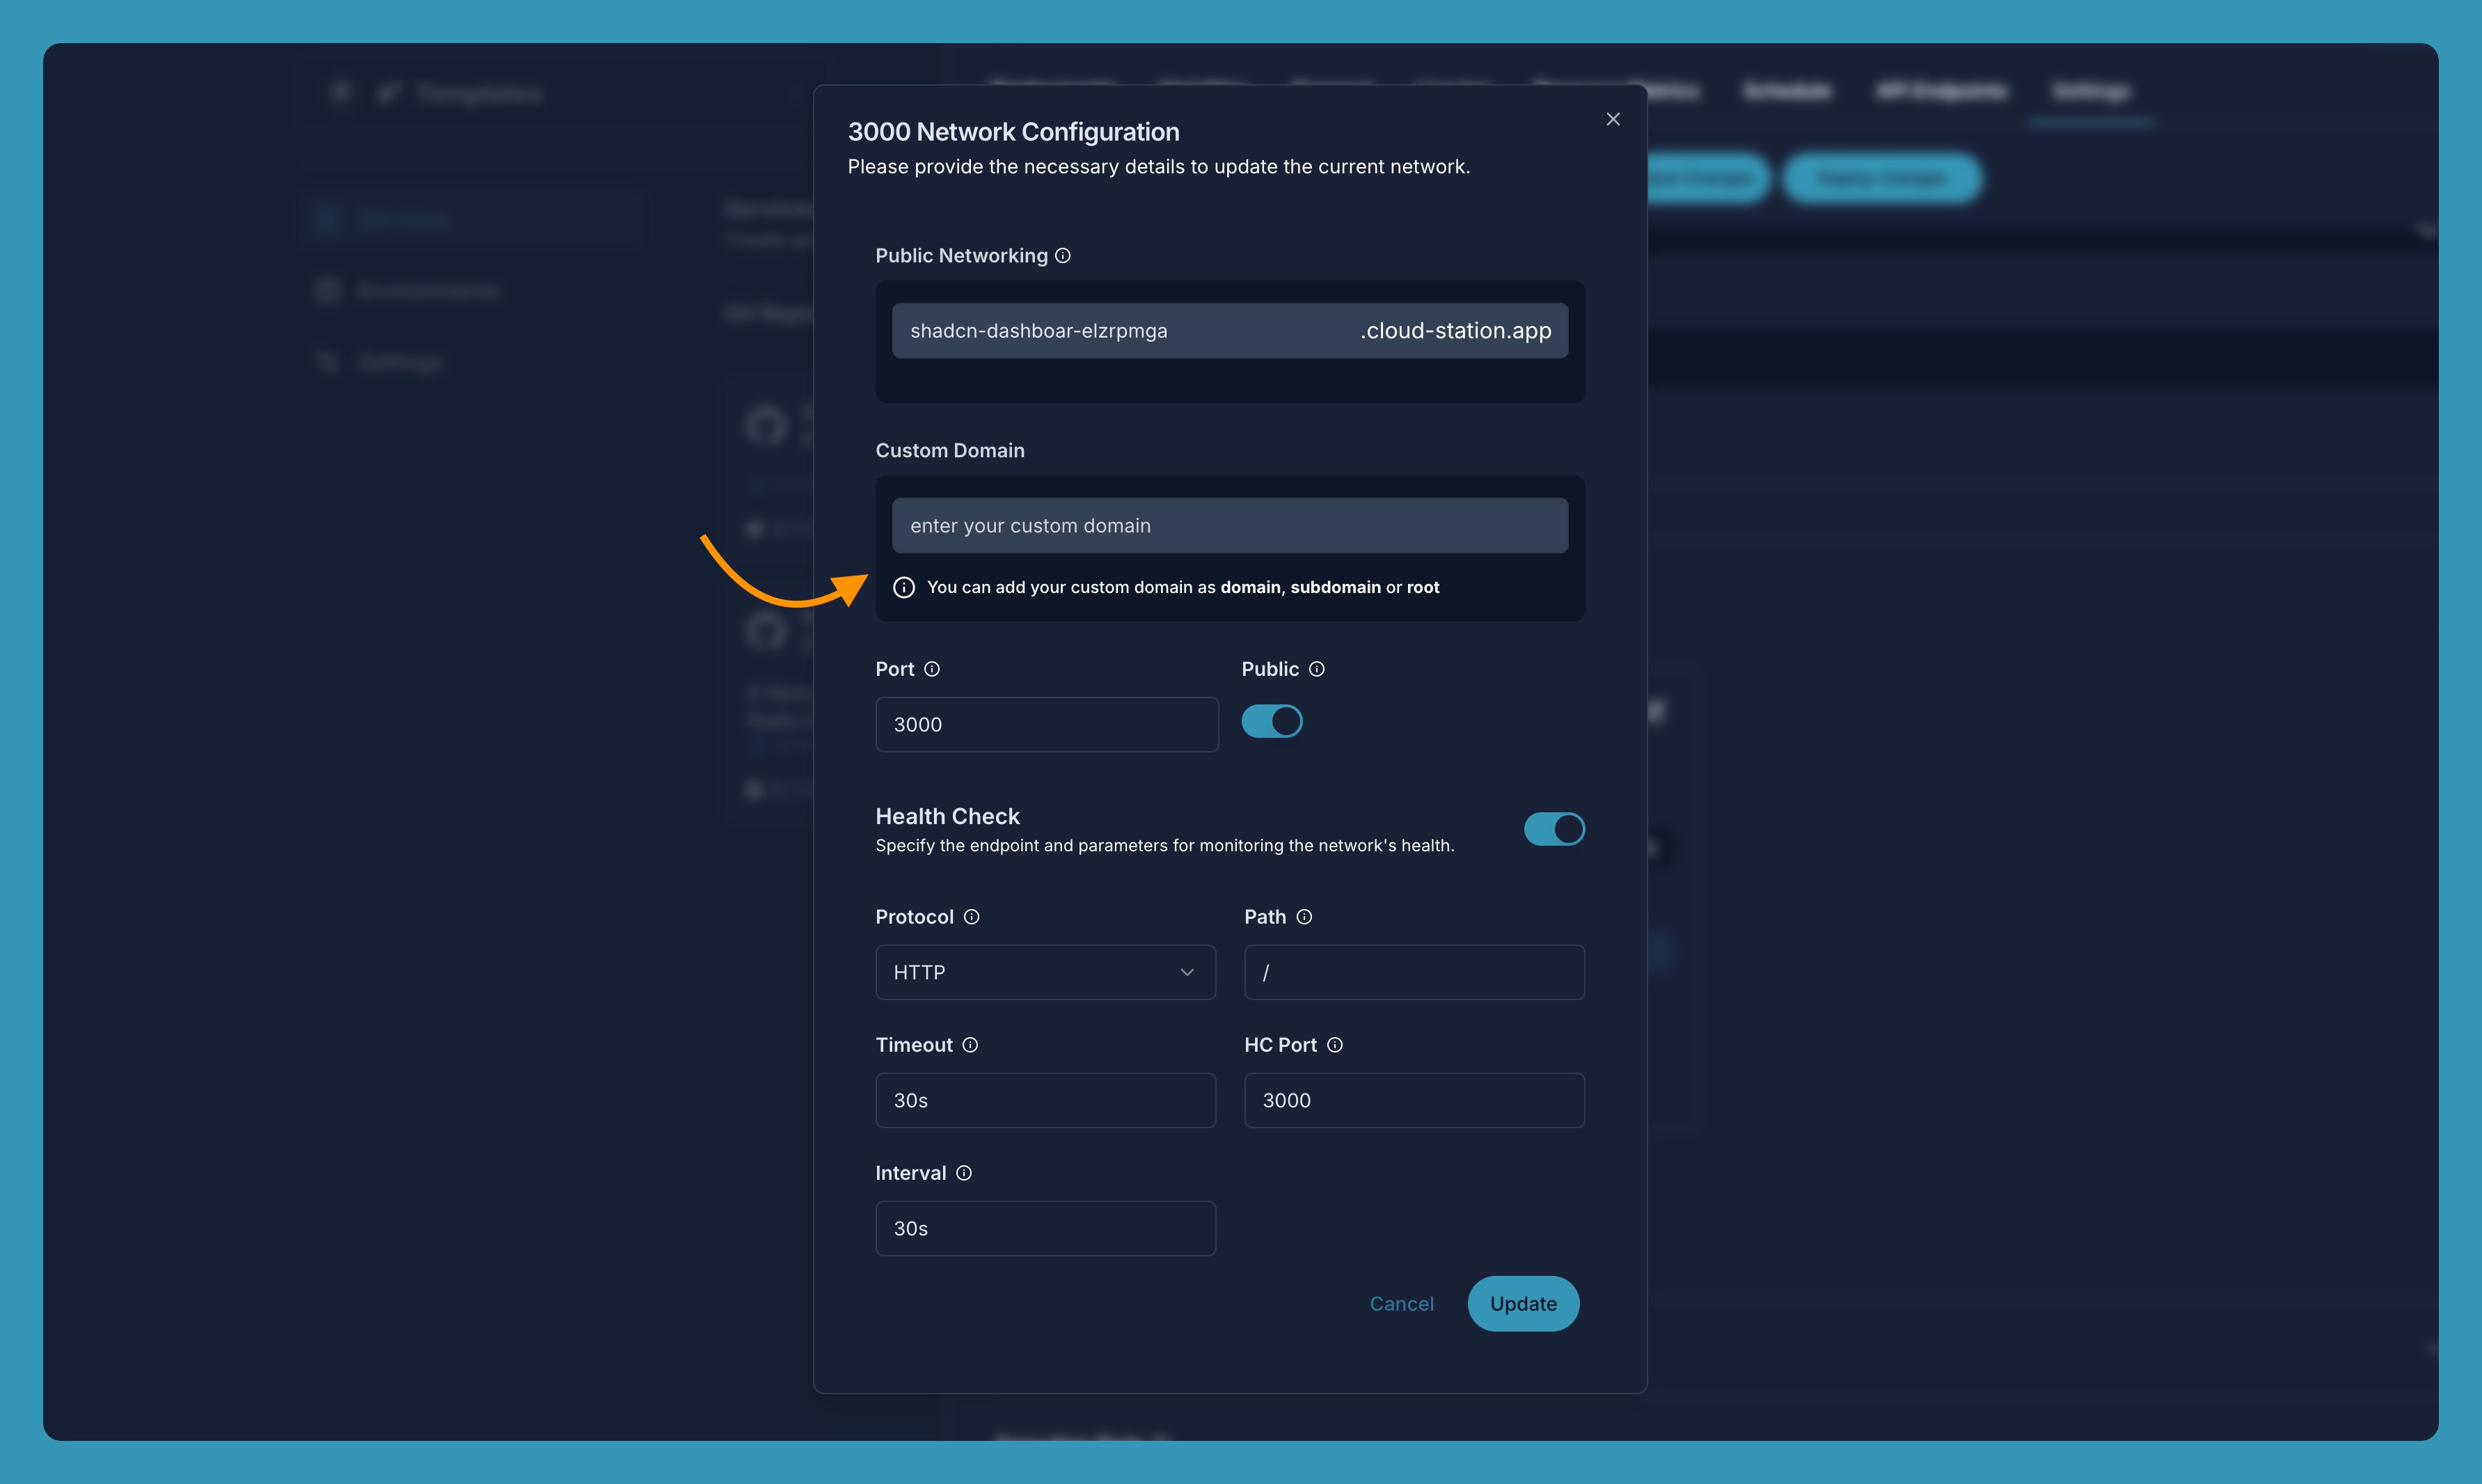Disable the Health Check toggle
This screenshot has width=2482, height=1484.
pyautogui.click(x=1554, y=829)
